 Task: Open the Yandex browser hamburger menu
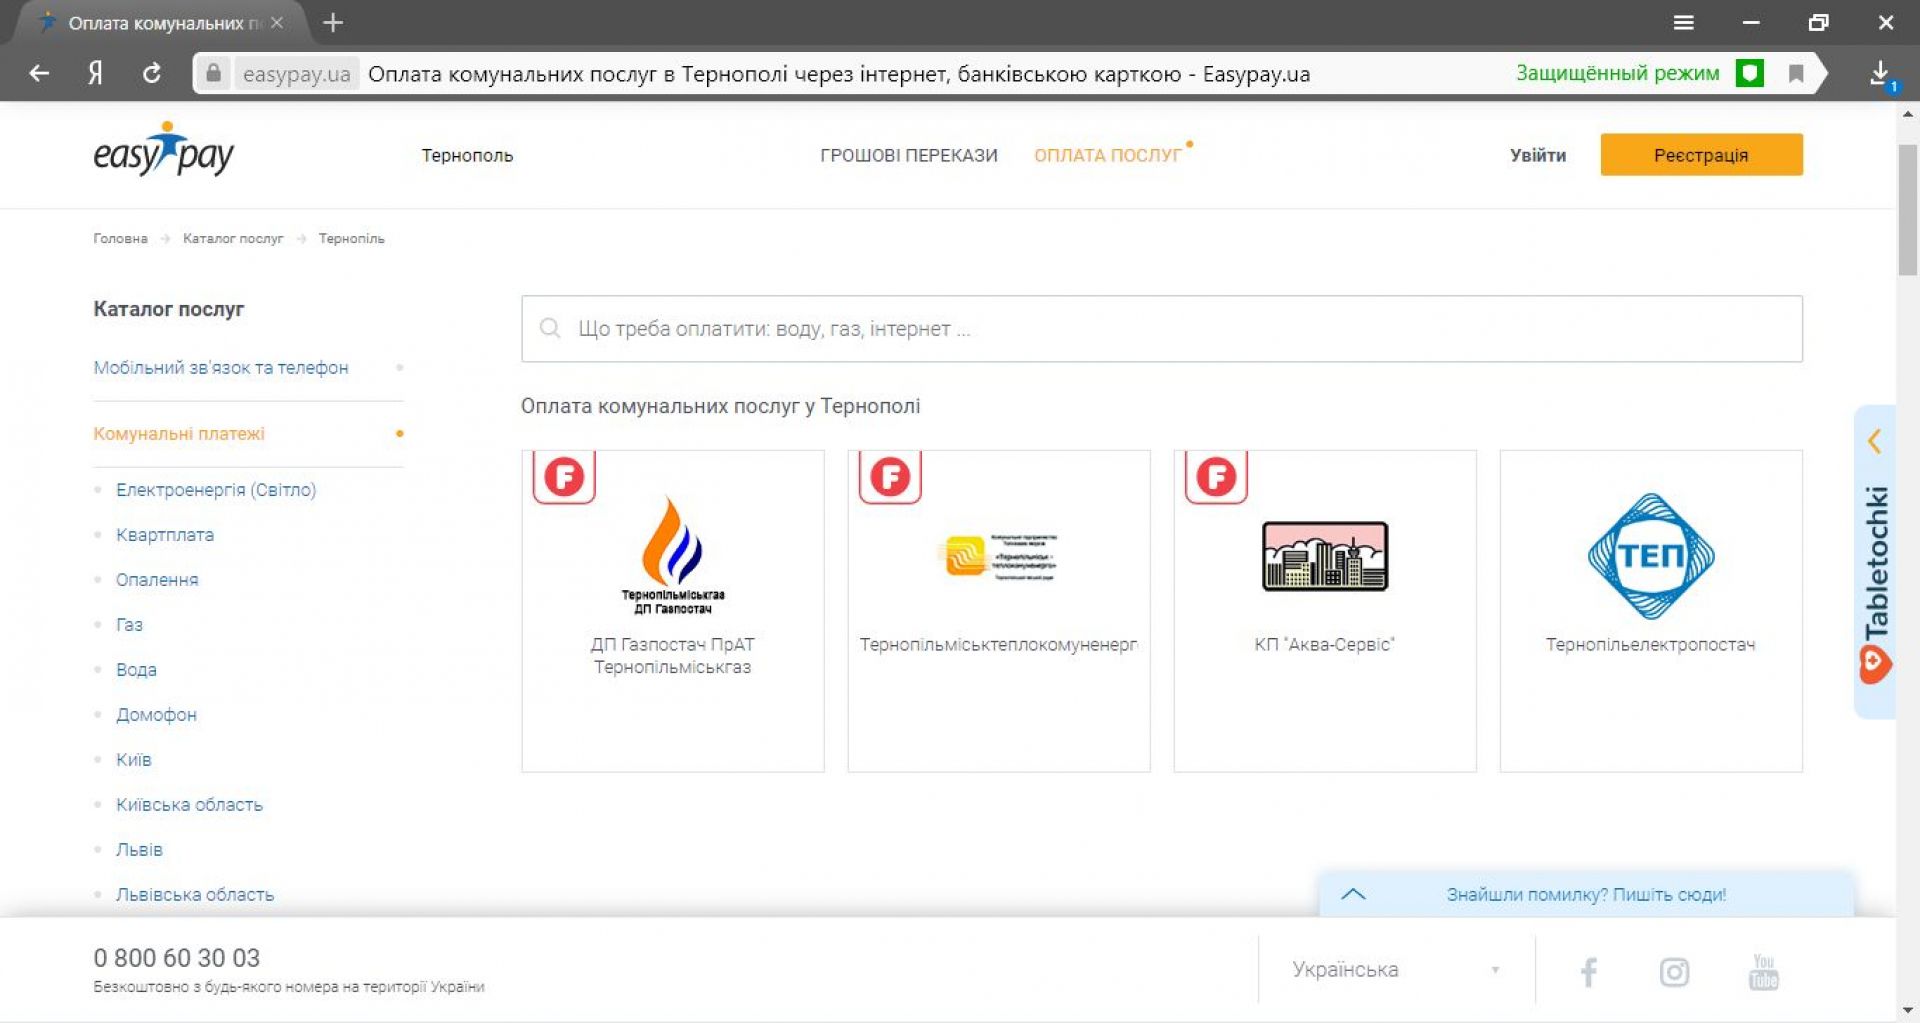point(1684,22)
